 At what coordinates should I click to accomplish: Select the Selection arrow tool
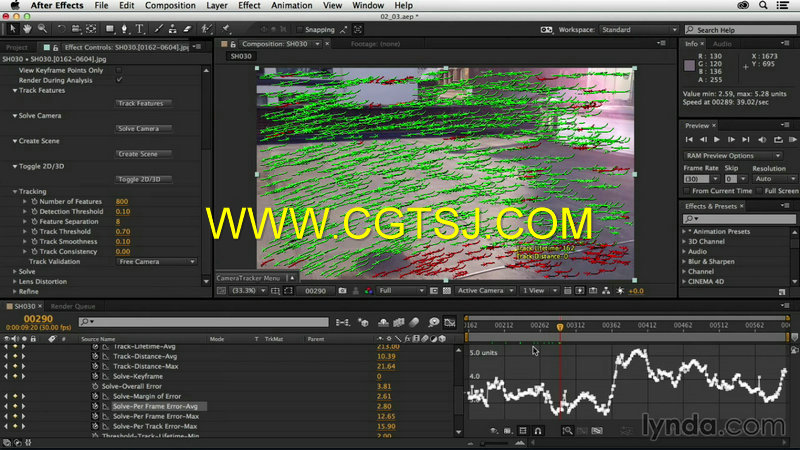pyautogui.click(x=13, y=29)
